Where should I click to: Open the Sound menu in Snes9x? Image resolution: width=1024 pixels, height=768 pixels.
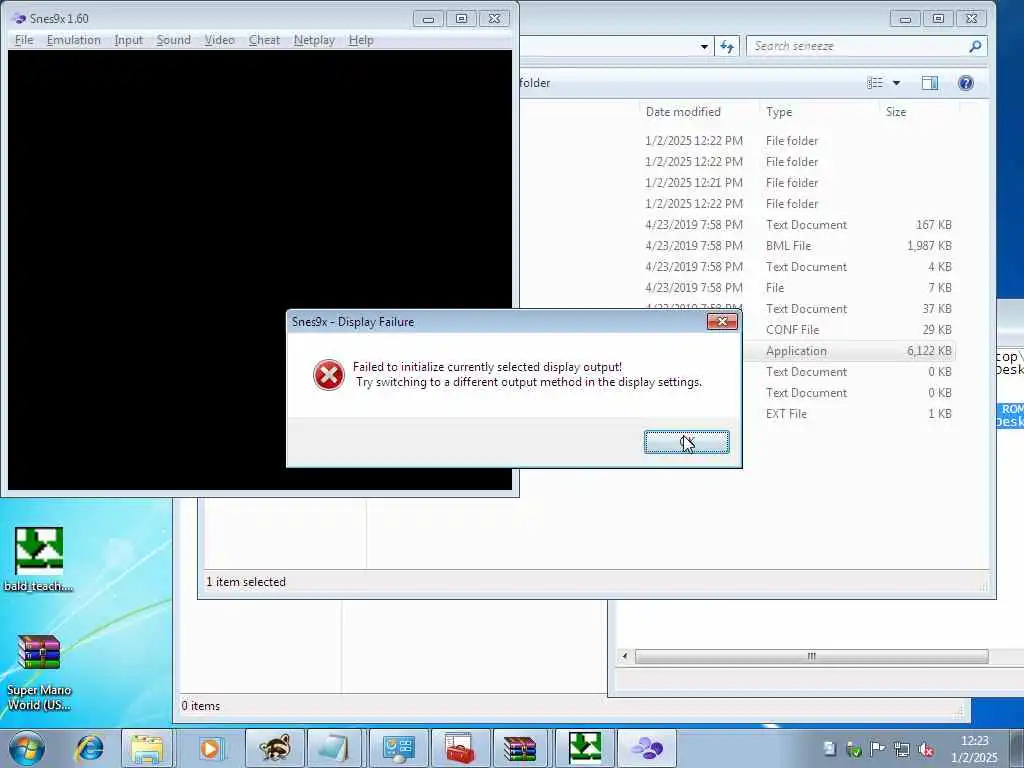click(174, 40)
